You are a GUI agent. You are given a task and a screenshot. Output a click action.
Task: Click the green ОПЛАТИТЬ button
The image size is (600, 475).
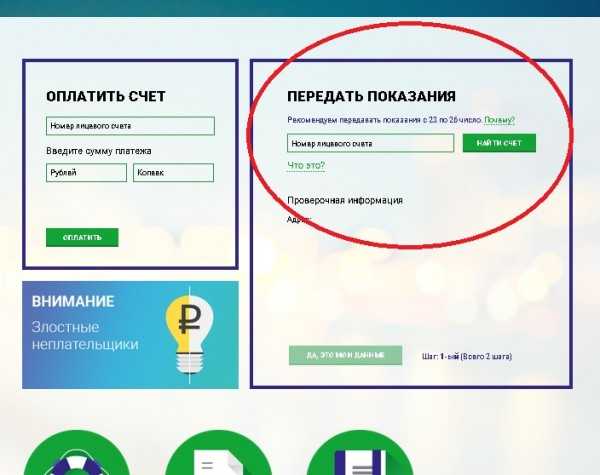pos(82,237)
